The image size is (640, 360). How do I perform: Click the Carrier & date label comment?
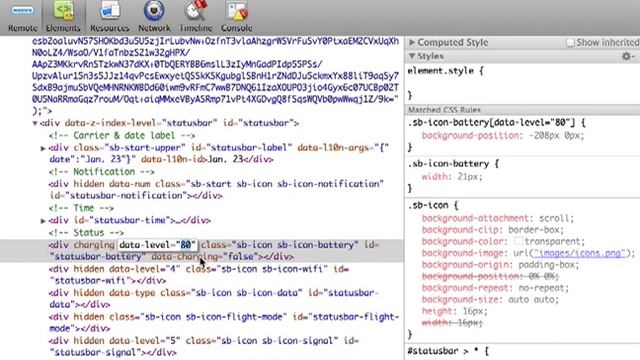pos(122,136)
